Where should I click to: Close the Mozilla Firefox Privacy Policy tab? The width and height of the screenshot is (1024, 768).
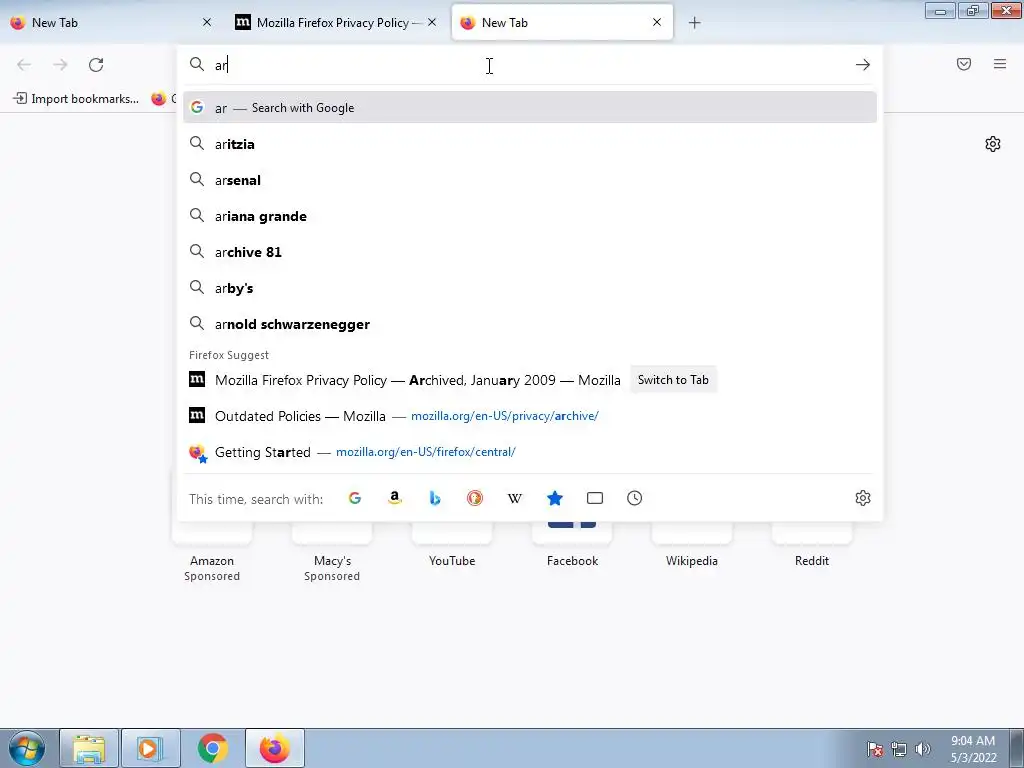coord(432,22)
